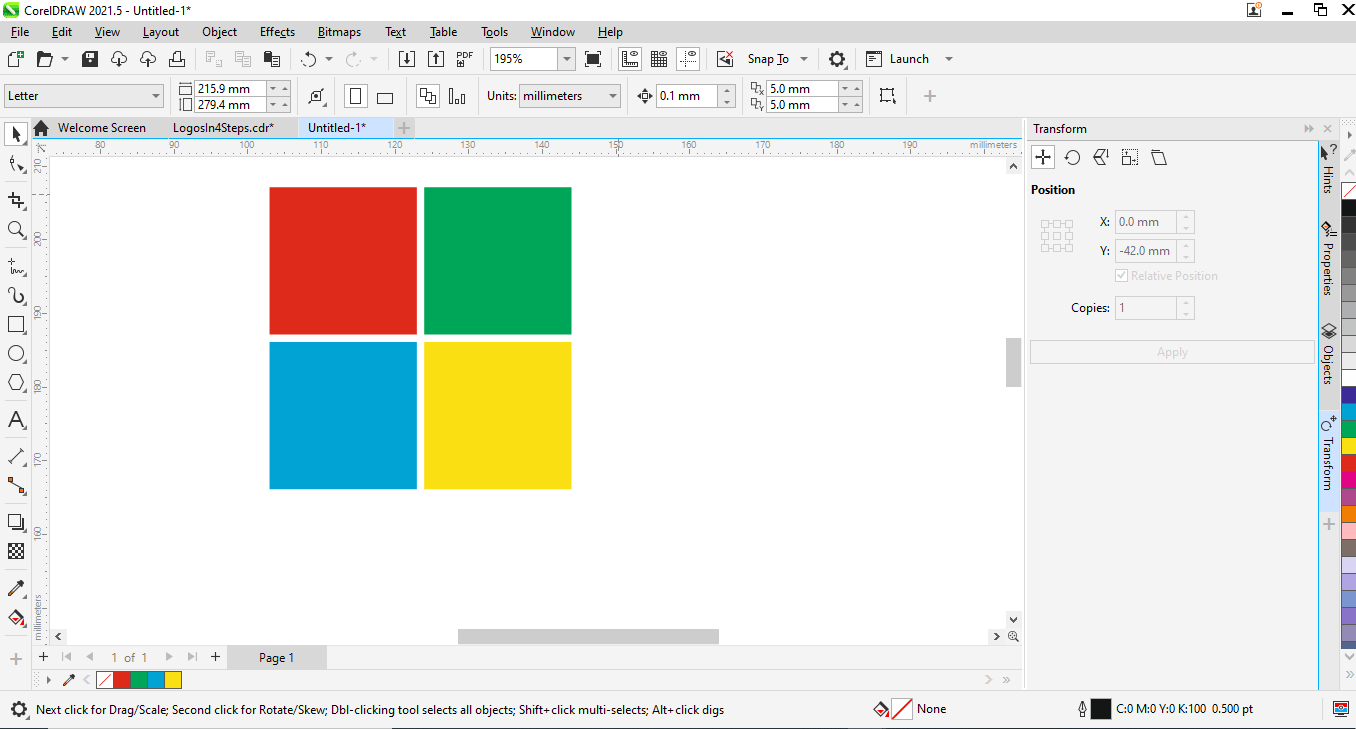Toggle Relative Position checkbox
Viewport: 1356px width, 729px height.
click(x=1122, y=276)
